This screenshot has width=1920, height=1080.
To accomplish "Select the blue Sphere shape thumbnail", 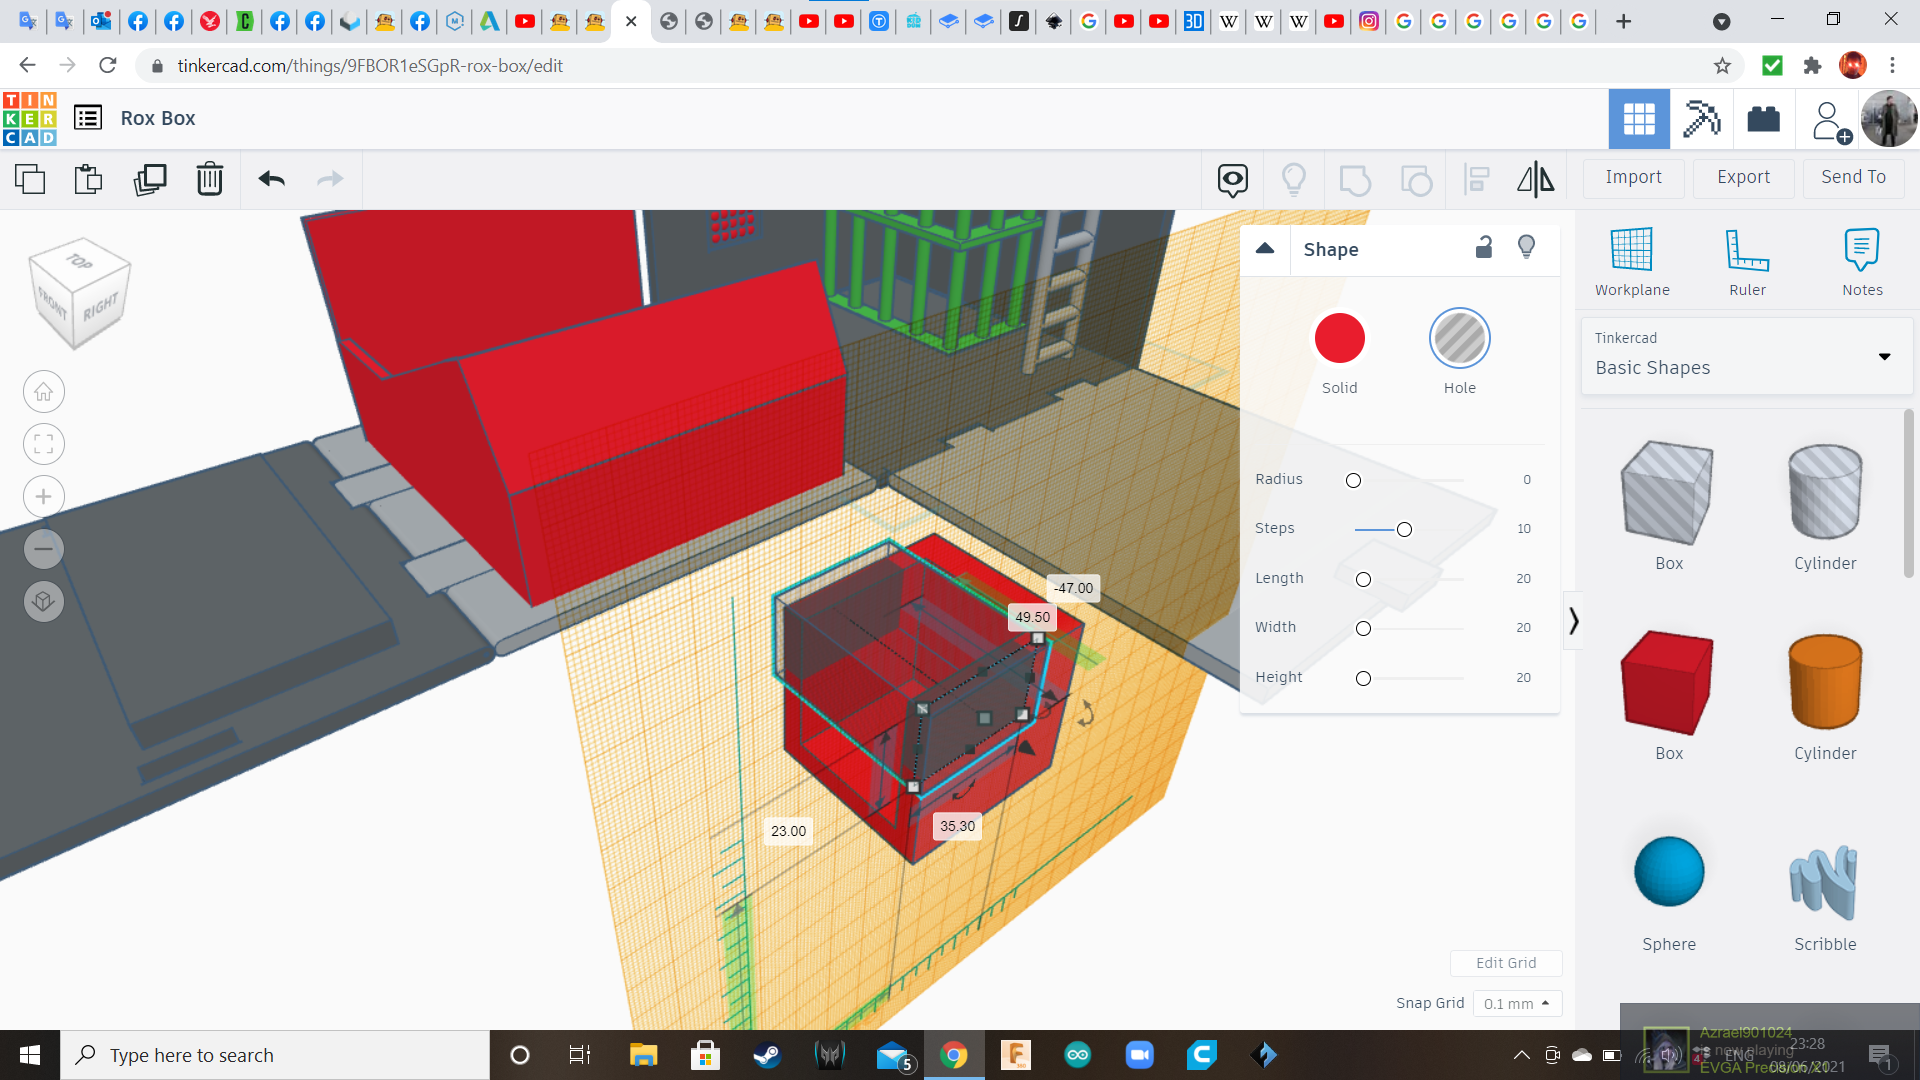I will [x=1668, y=872].
